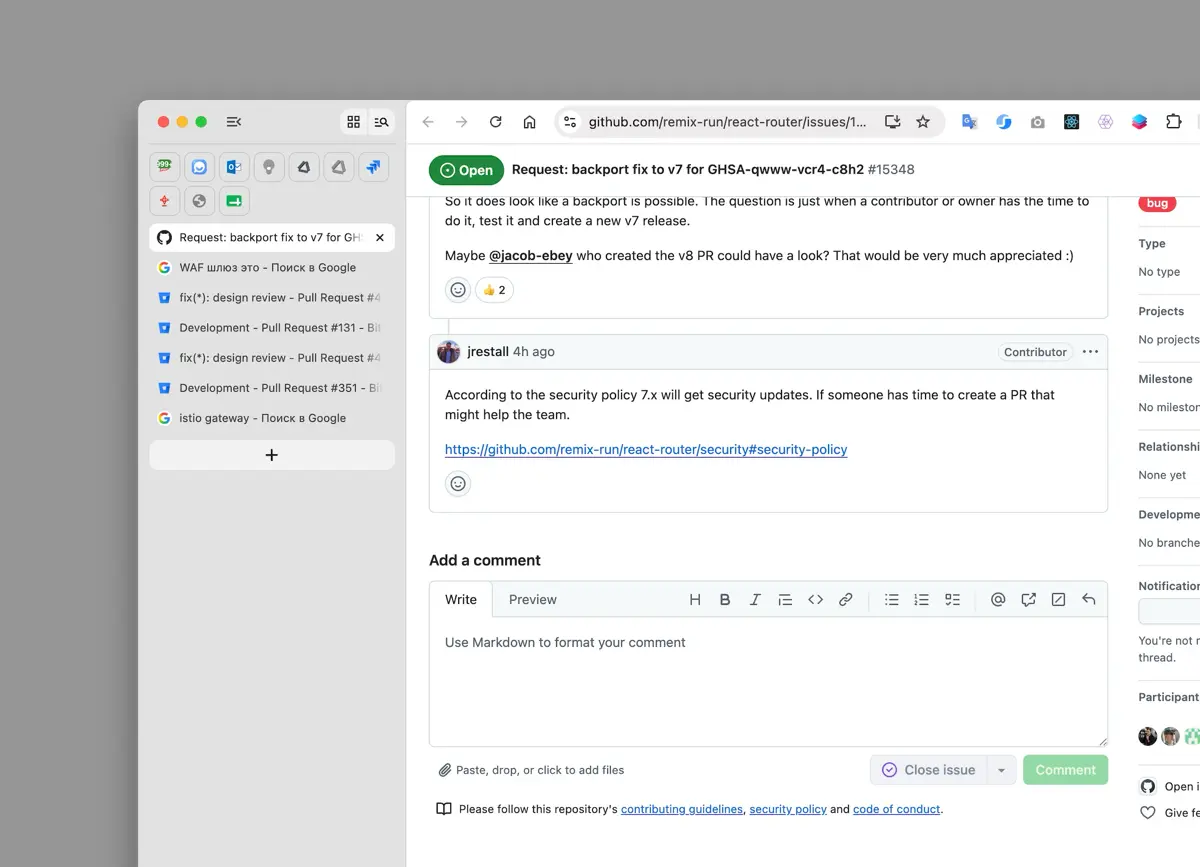
Task: Open the pinned red compass-shaped tab
Action: click(x=164, y=201)
